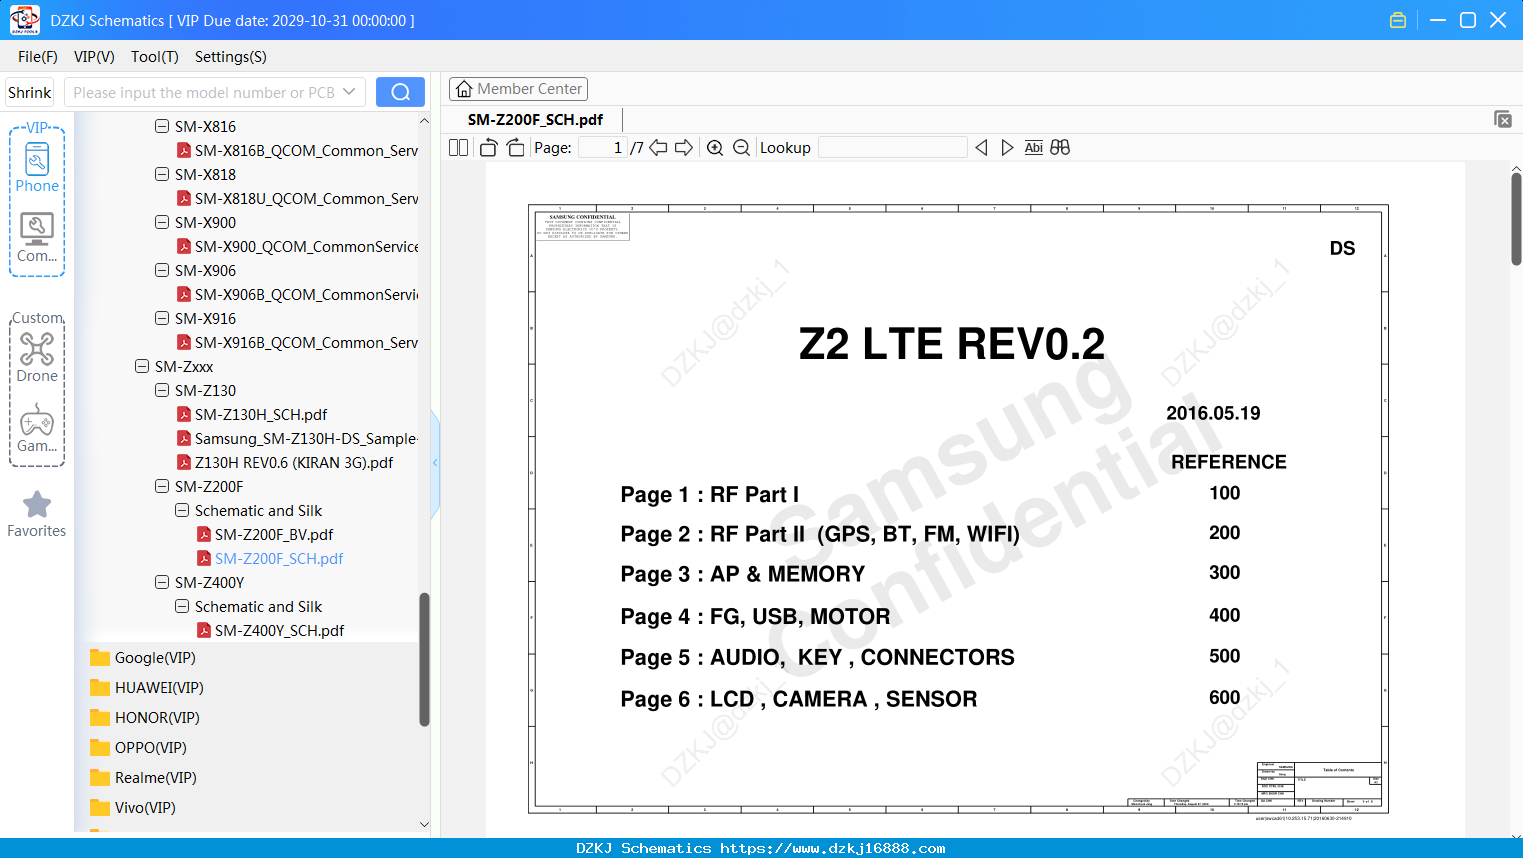Go to next PDF page arrow
This screenshot has width=1523, height=858.
tap(684, 148)
